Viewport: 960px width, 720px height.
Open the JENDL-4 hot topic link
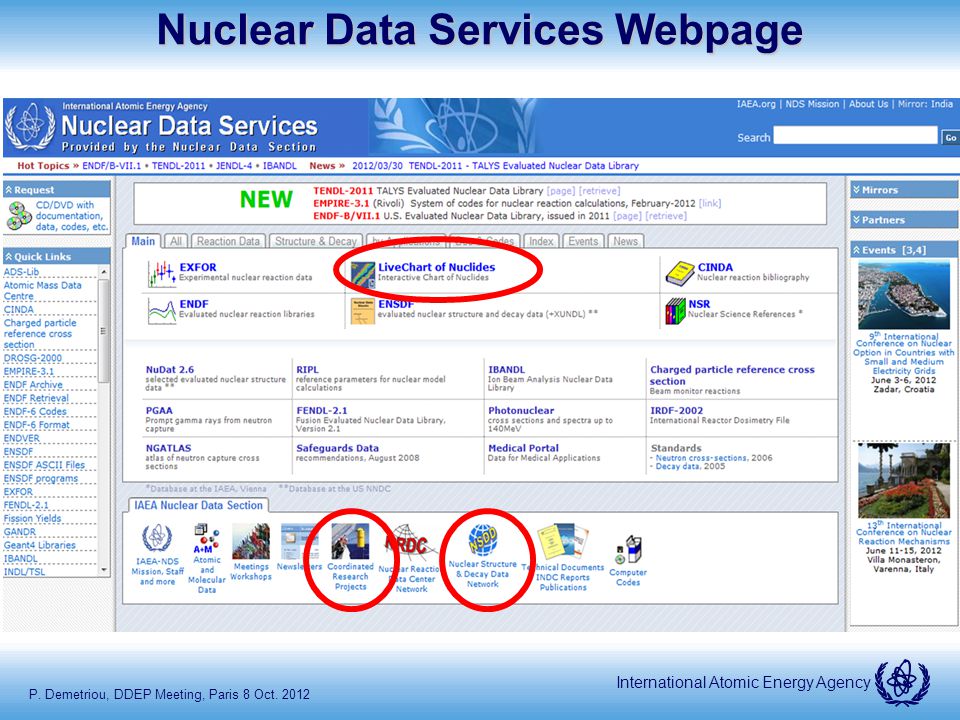234,166
